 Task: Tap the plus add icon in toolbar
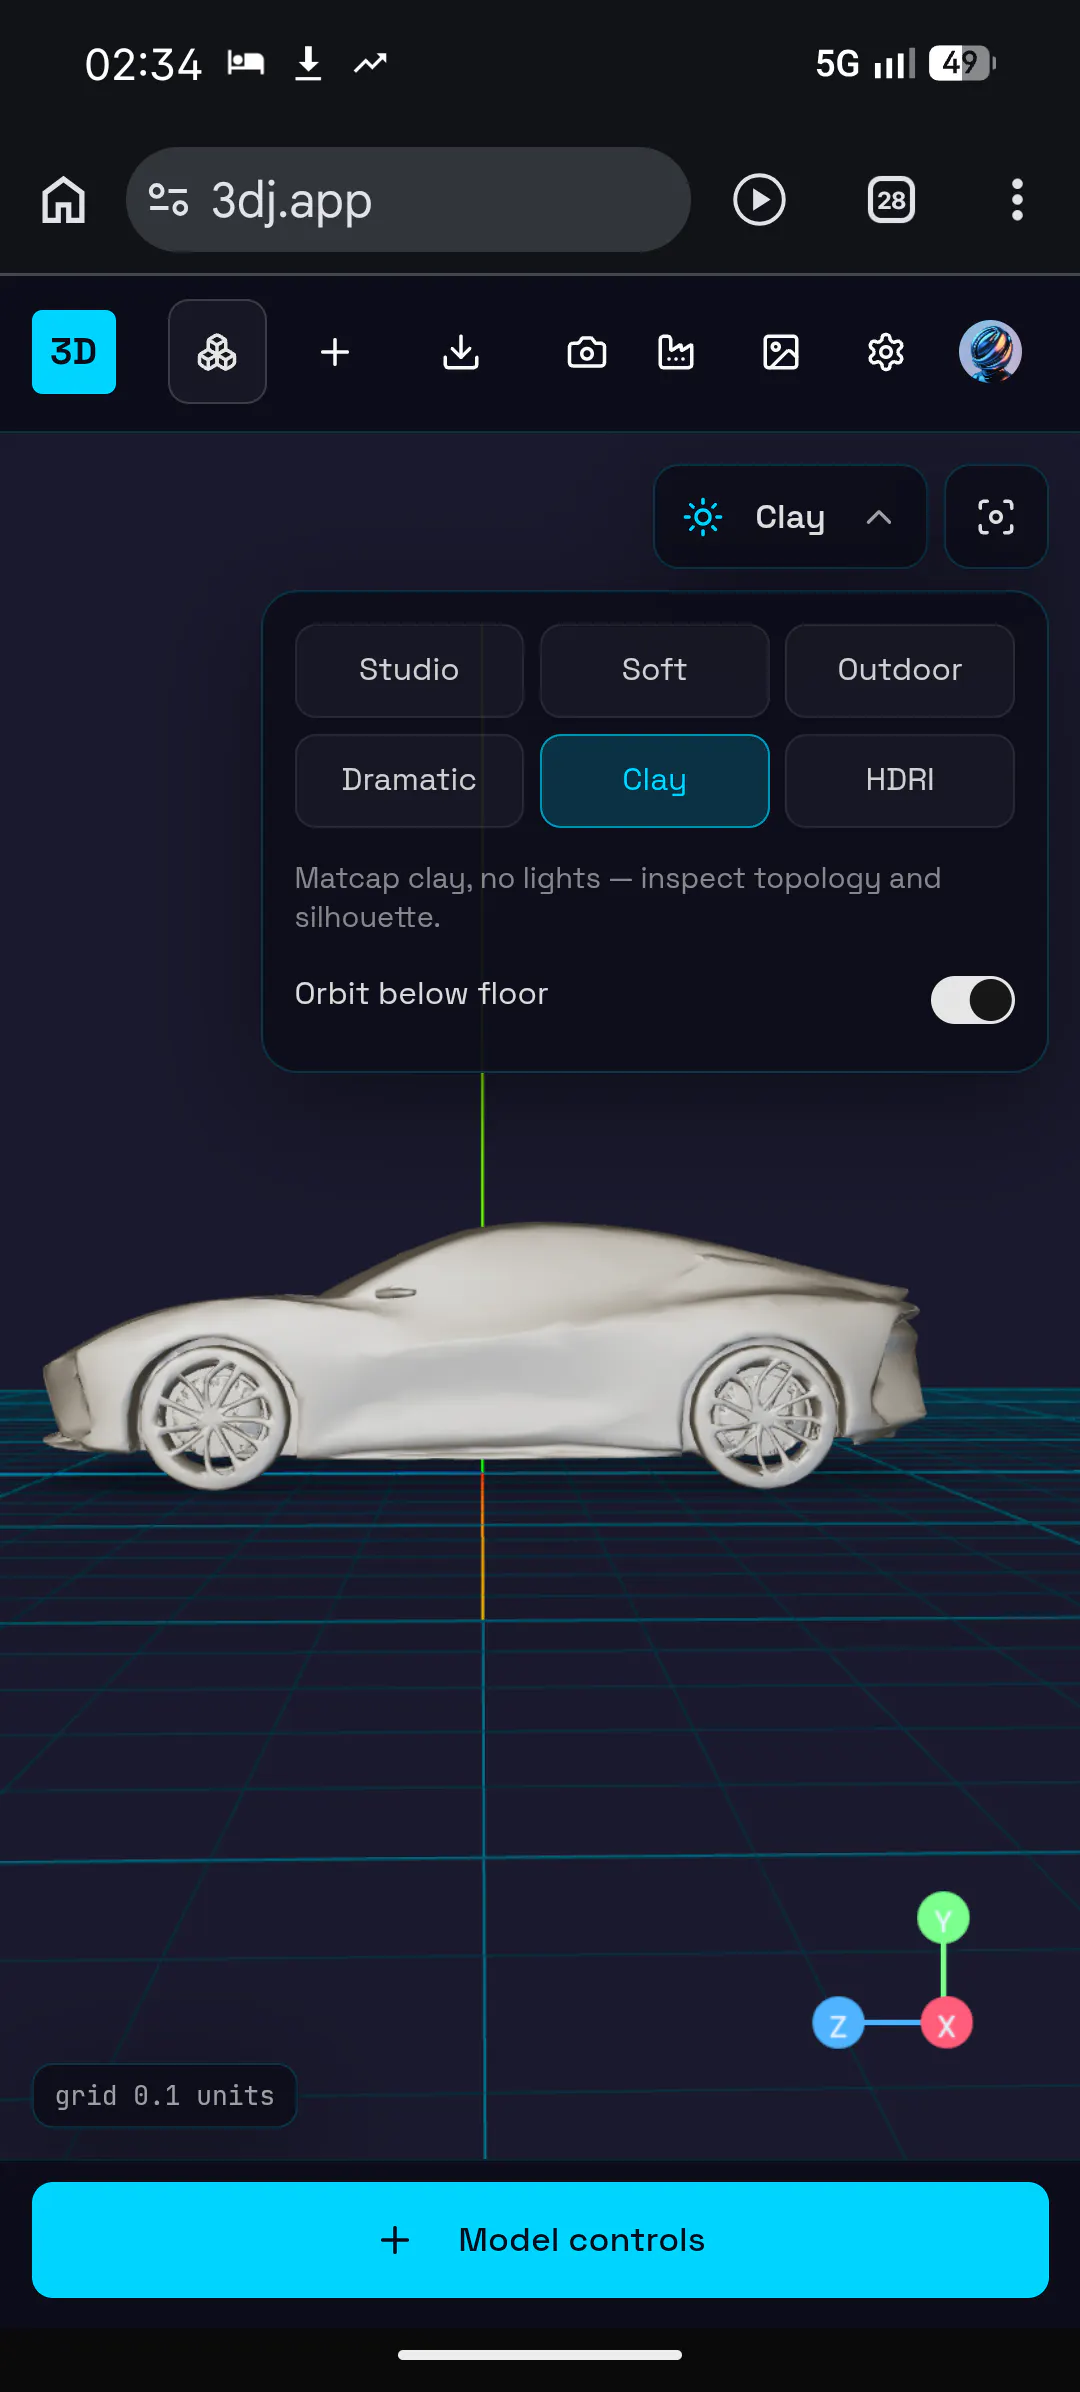point(335,352)
